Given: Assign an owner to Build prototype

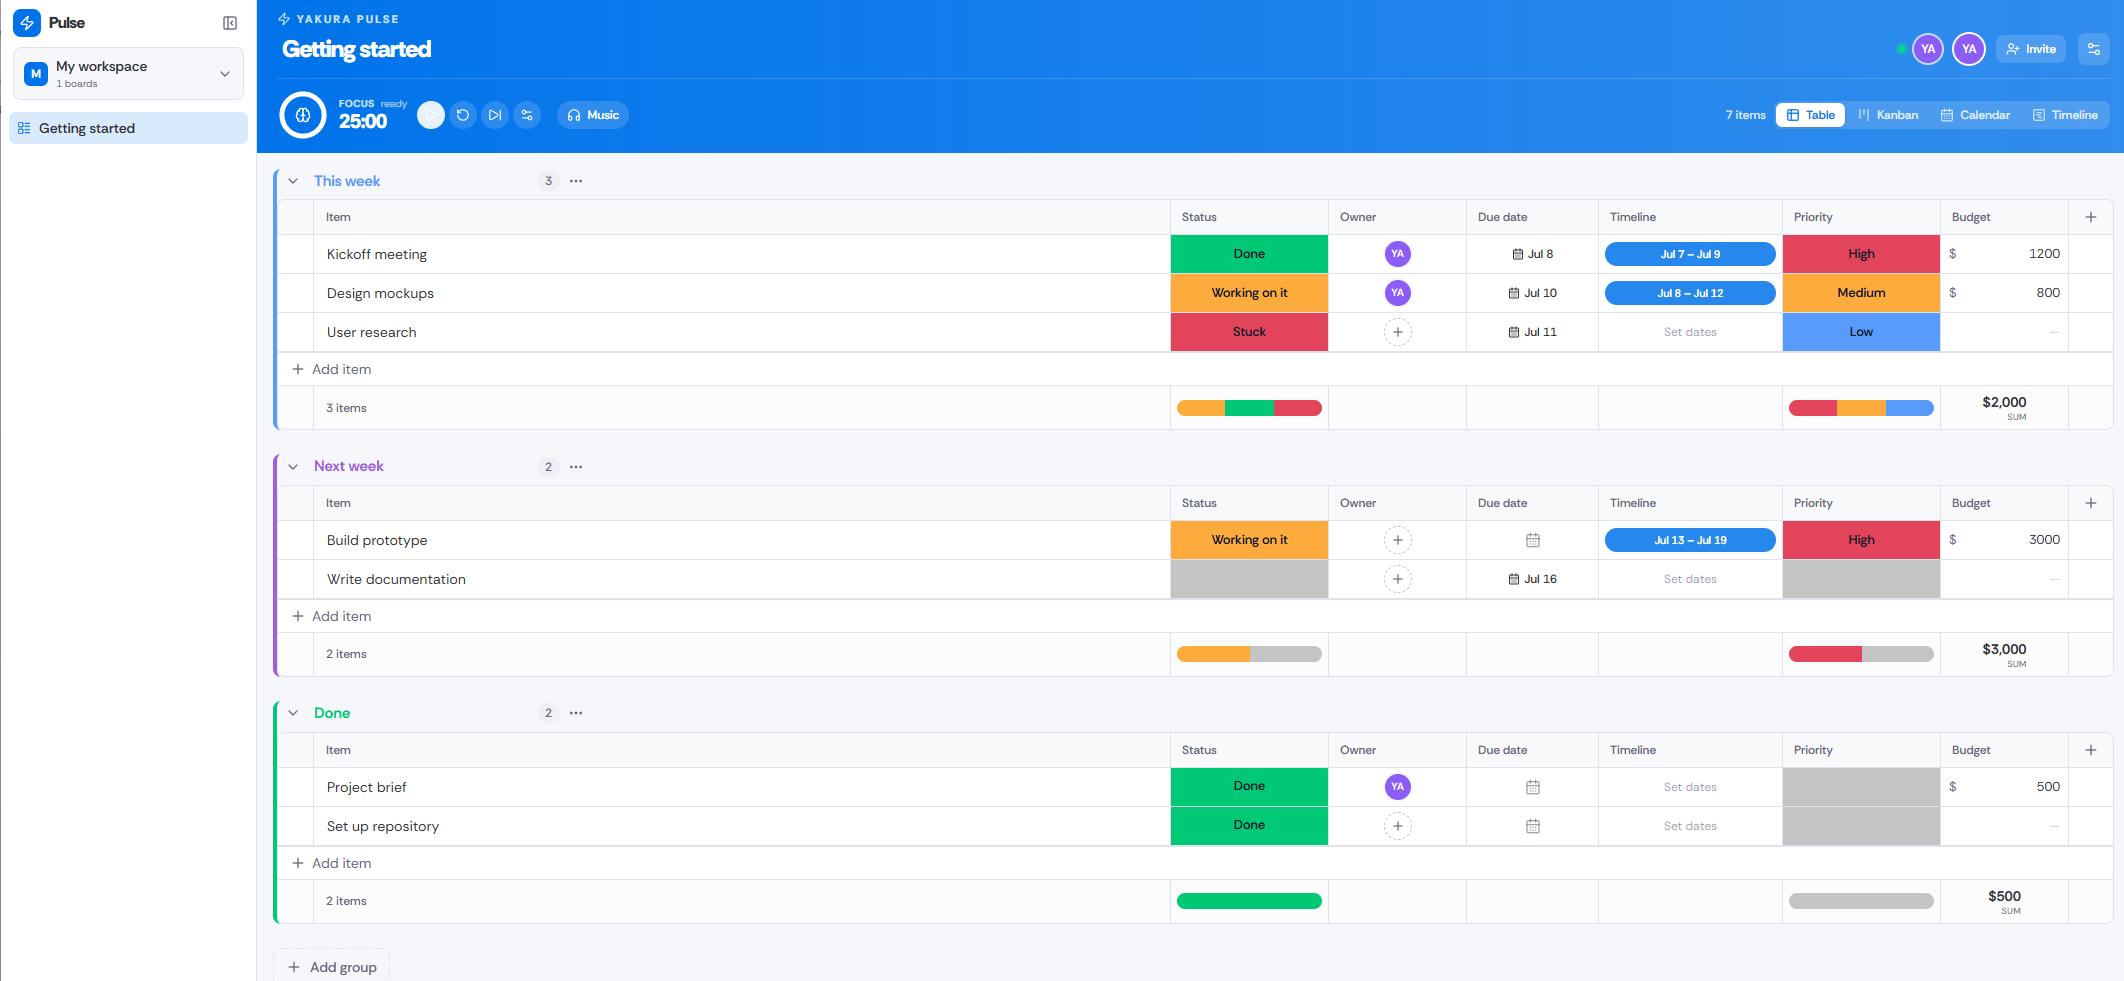Looking at the screenshot, I should [1398, 540].
